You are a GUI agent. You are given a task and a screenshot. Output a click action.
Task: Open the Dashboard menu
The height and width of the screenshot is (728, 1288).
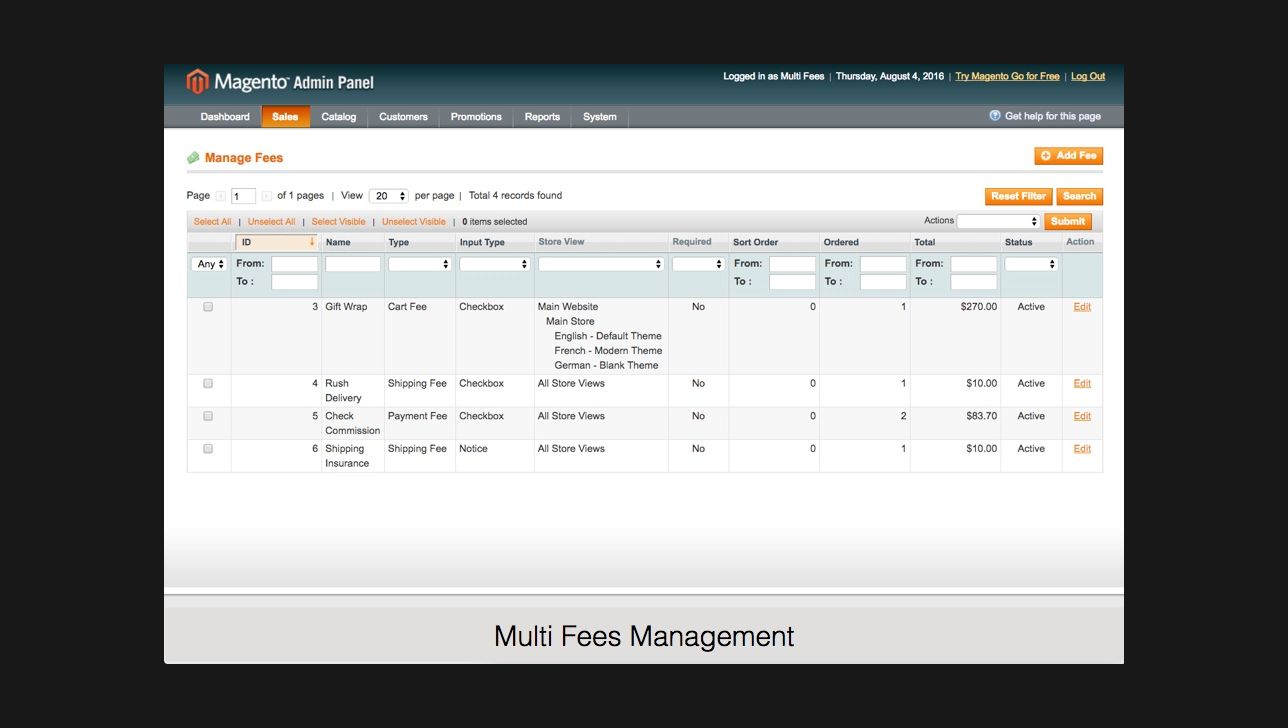(225, 117)
